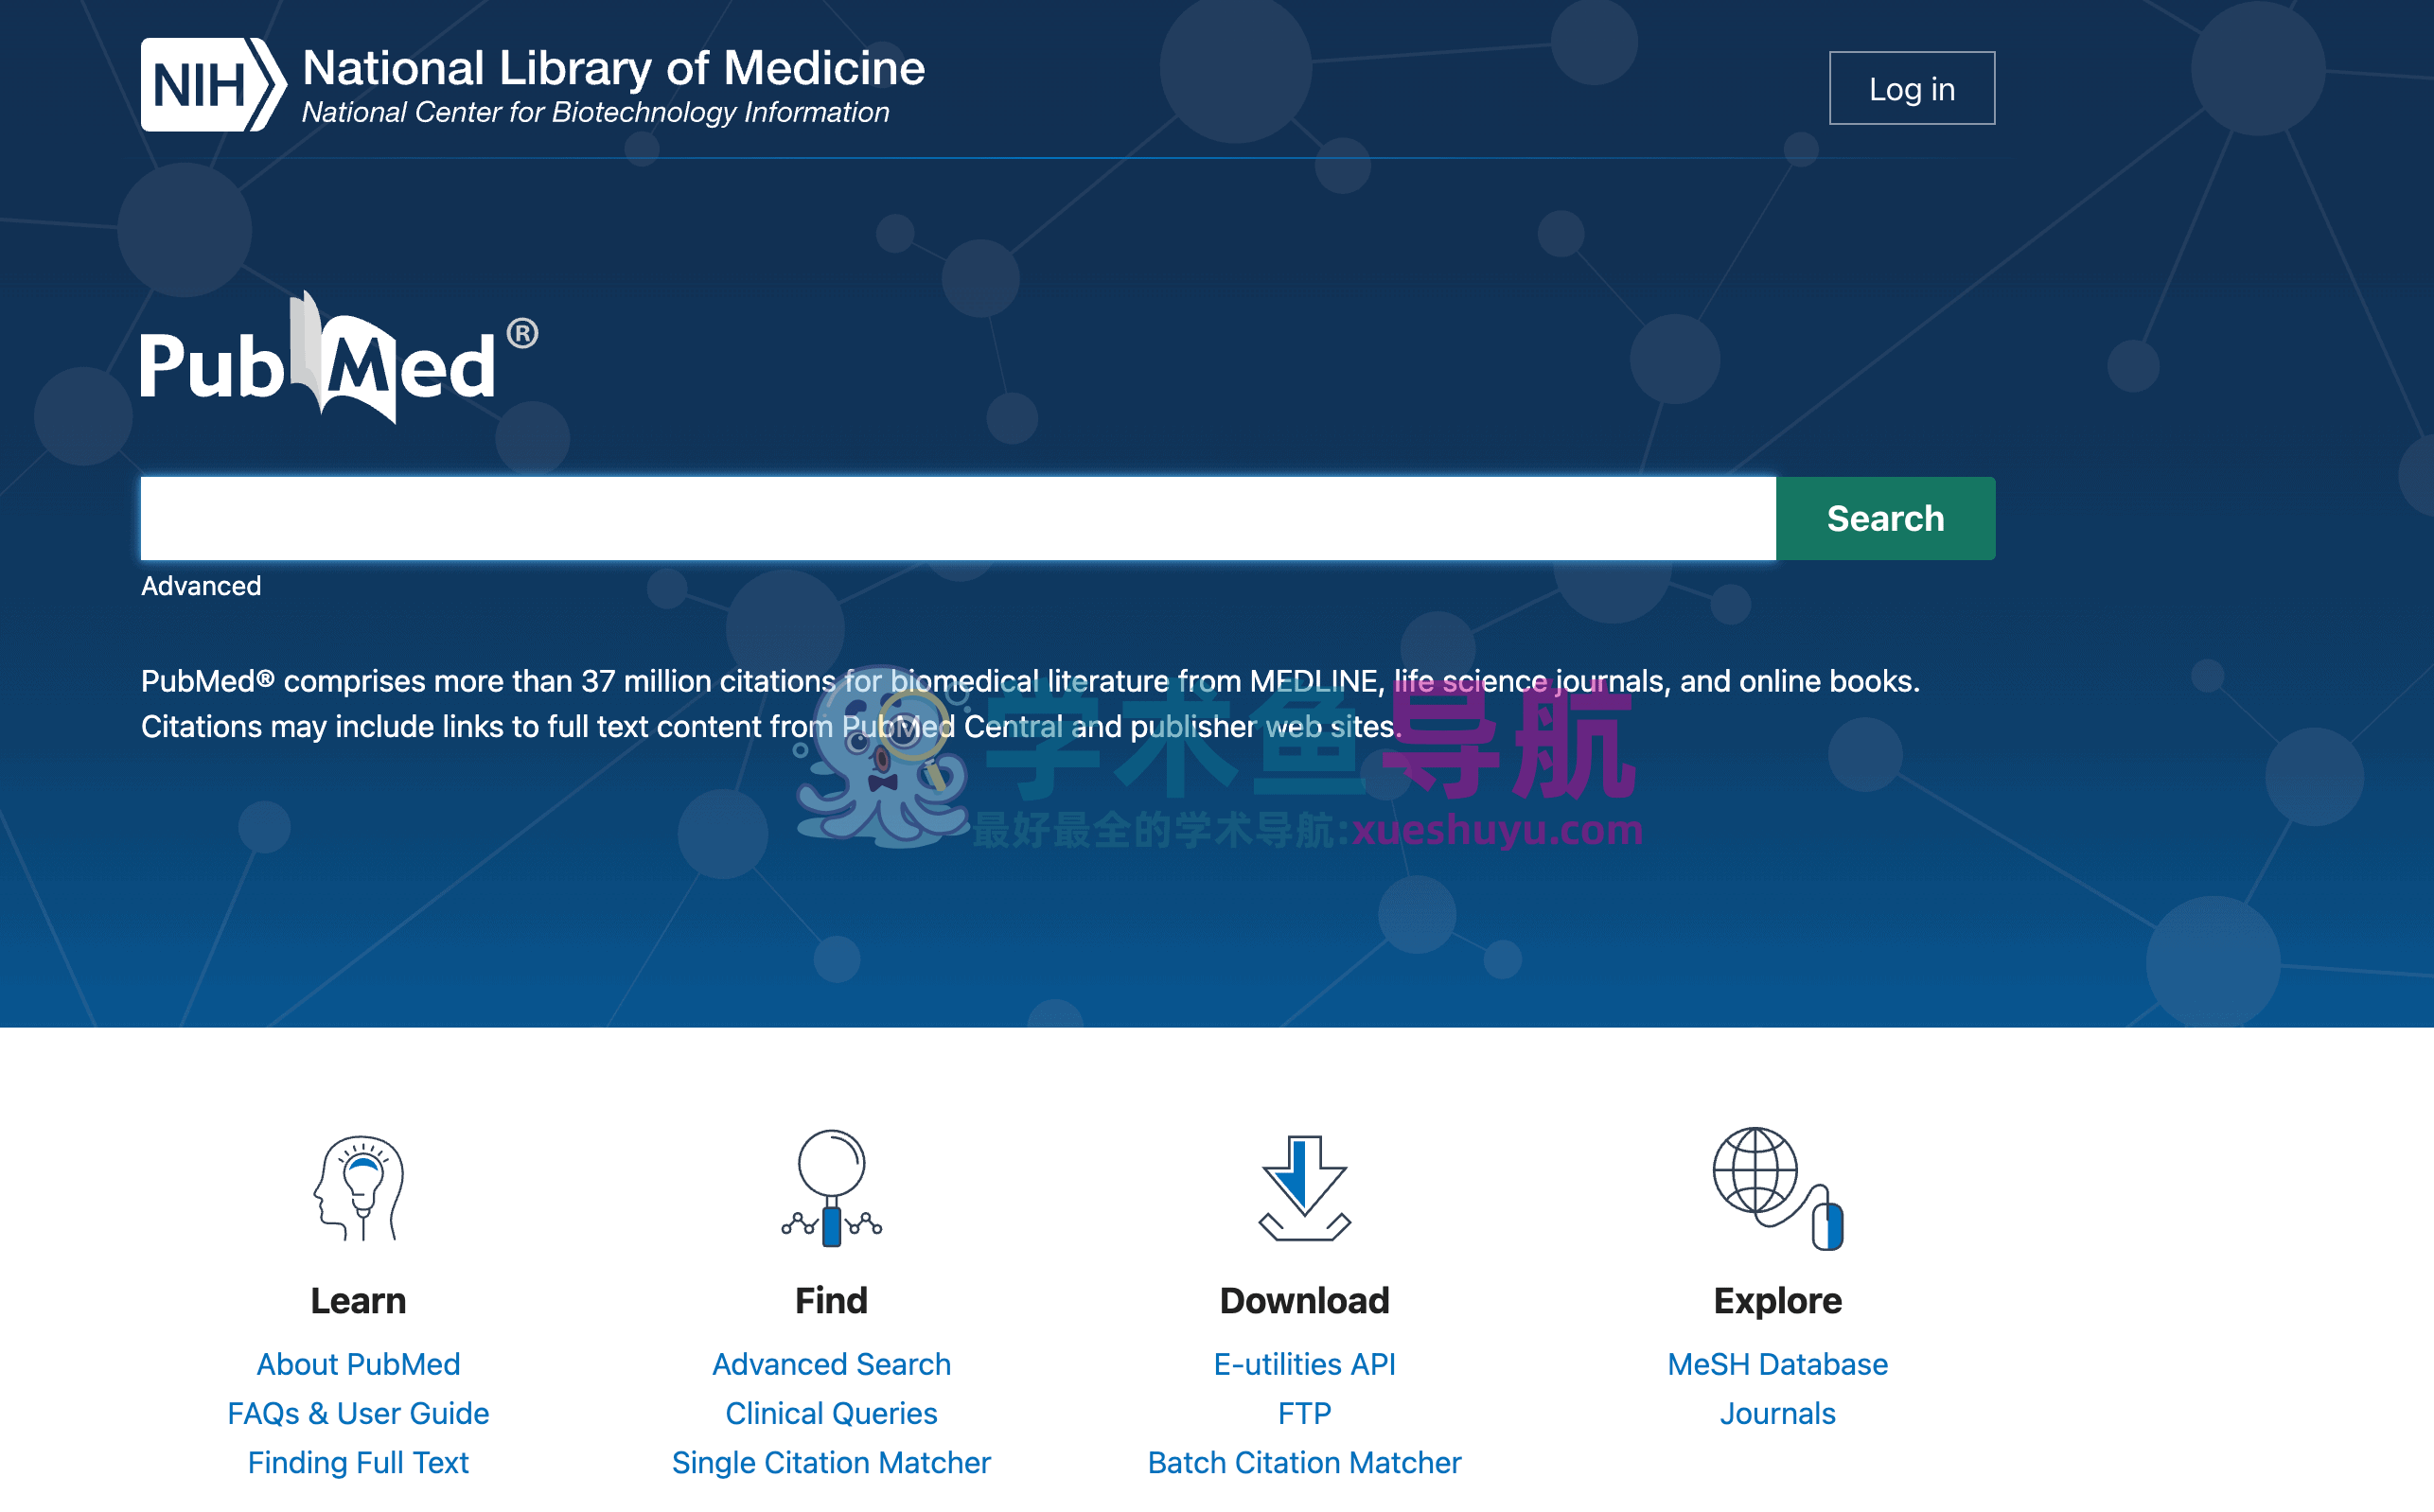Open the About PubMed link
This screenshot has width=2434, height=1512.
click(358, 1364)
